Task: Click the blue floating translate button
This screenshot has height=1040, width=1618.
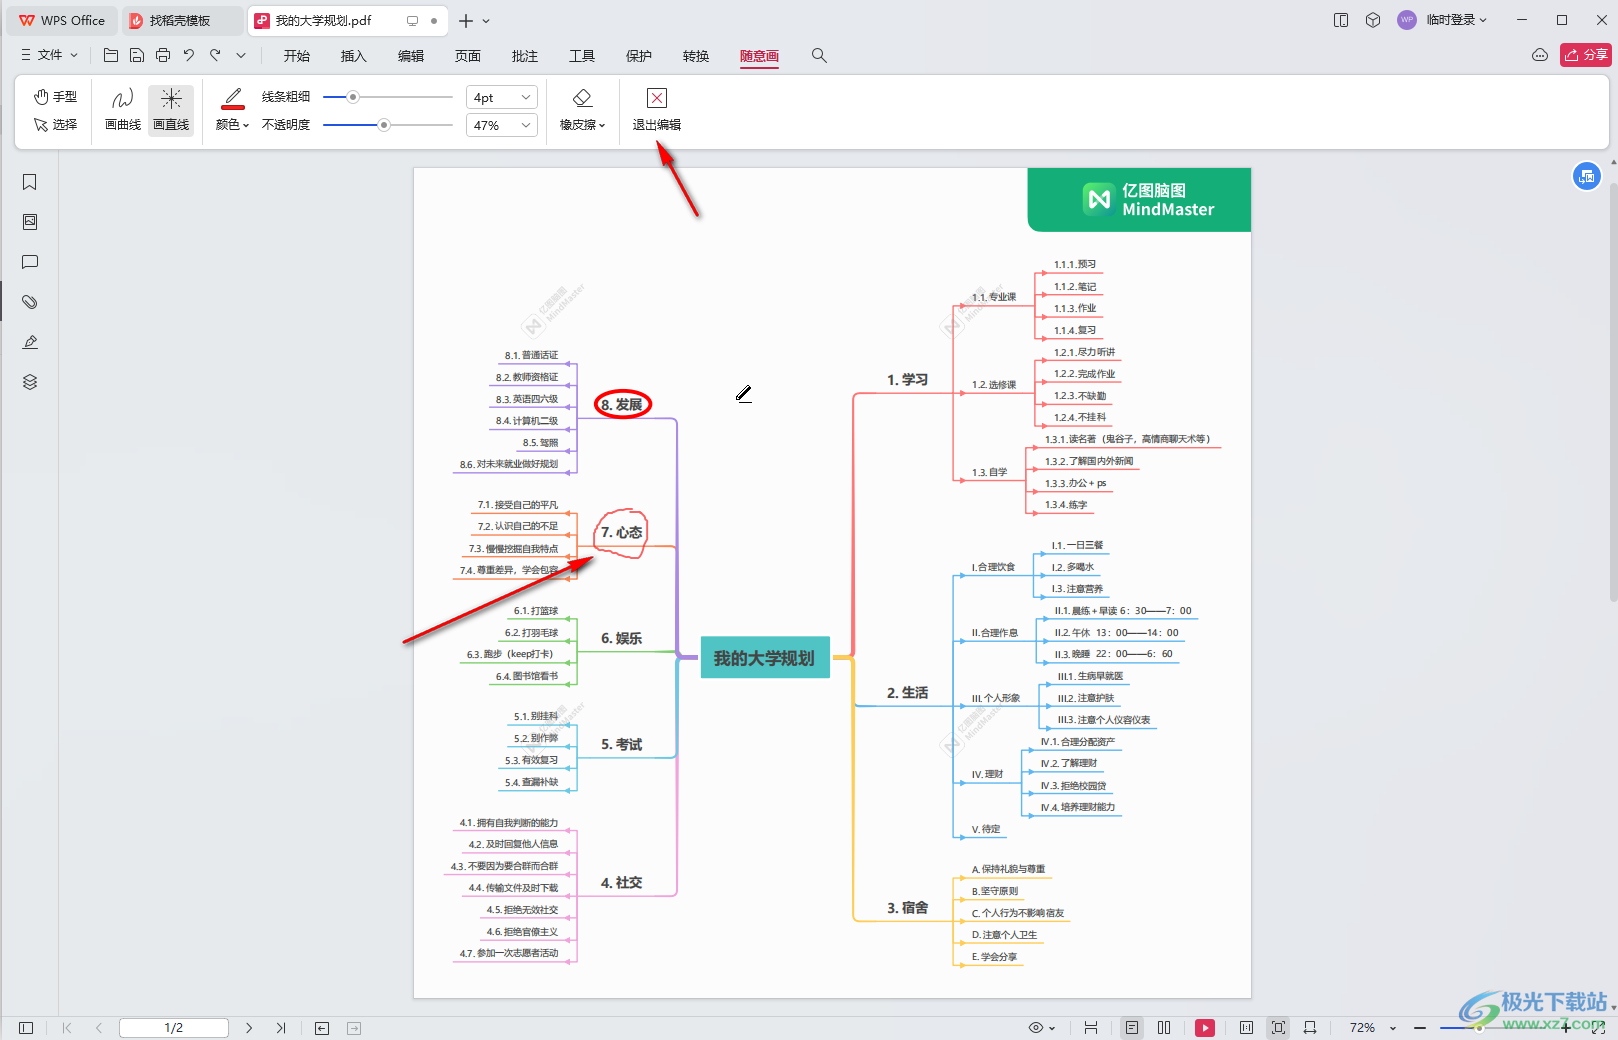Action: click(1587, 177)
